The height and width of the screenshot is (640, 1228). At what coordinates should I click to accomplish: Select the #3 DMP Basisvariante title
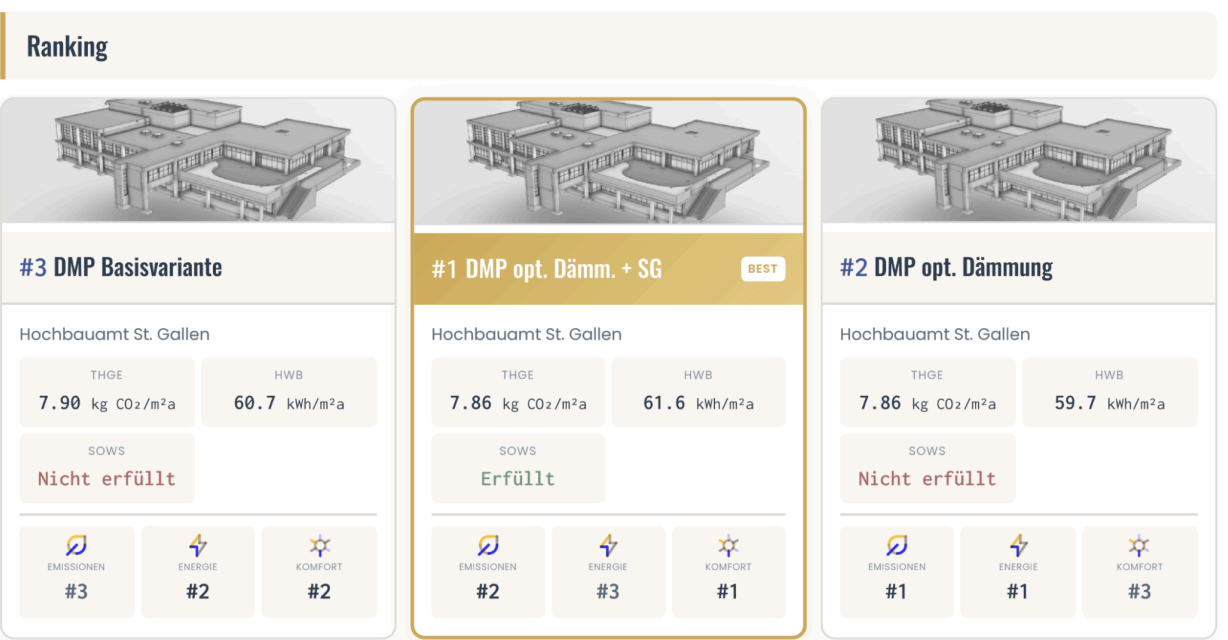121,267
